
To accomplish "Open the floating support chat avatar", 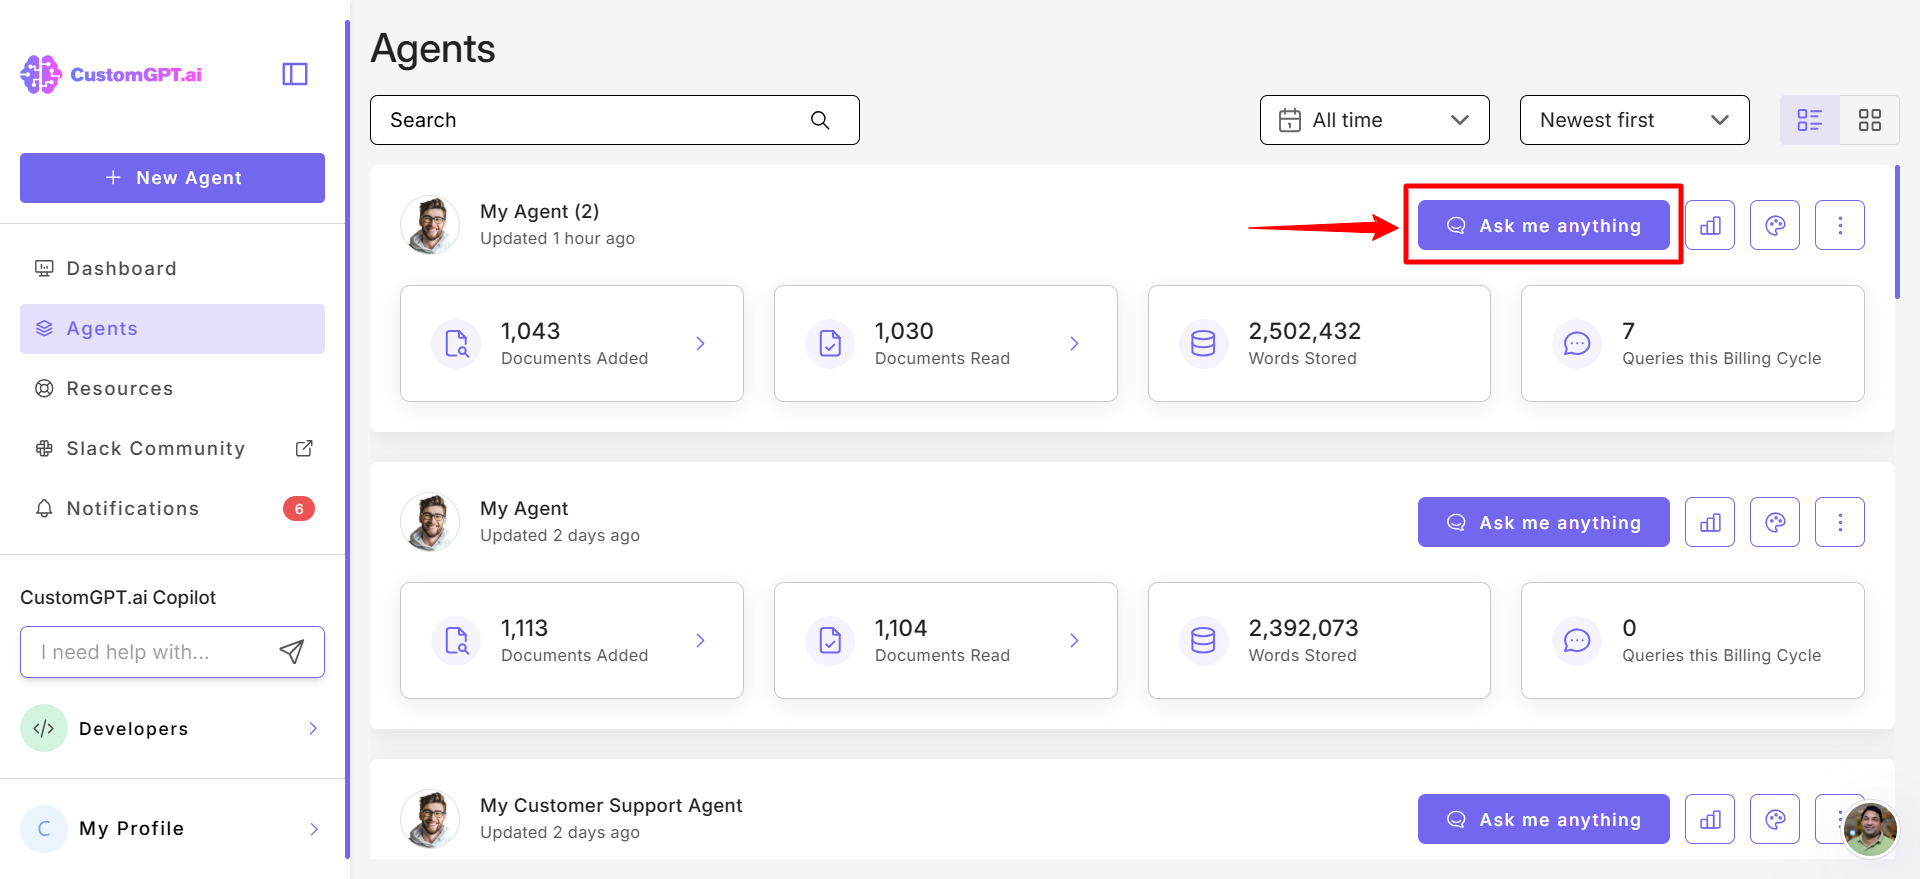I will click(1870, 829).
